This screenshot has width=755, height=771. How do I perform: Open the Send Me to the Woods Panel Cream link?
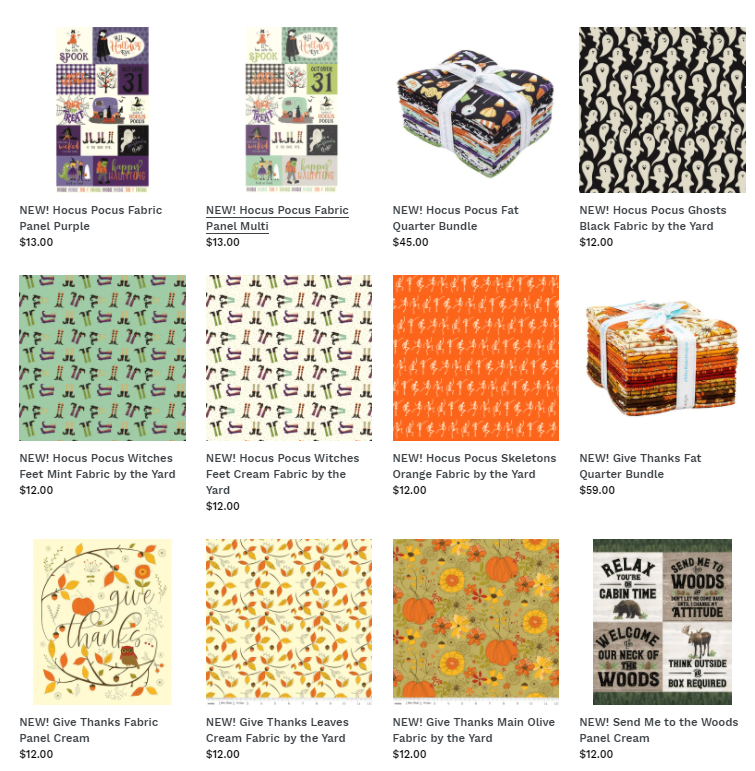tap(659, 730)
